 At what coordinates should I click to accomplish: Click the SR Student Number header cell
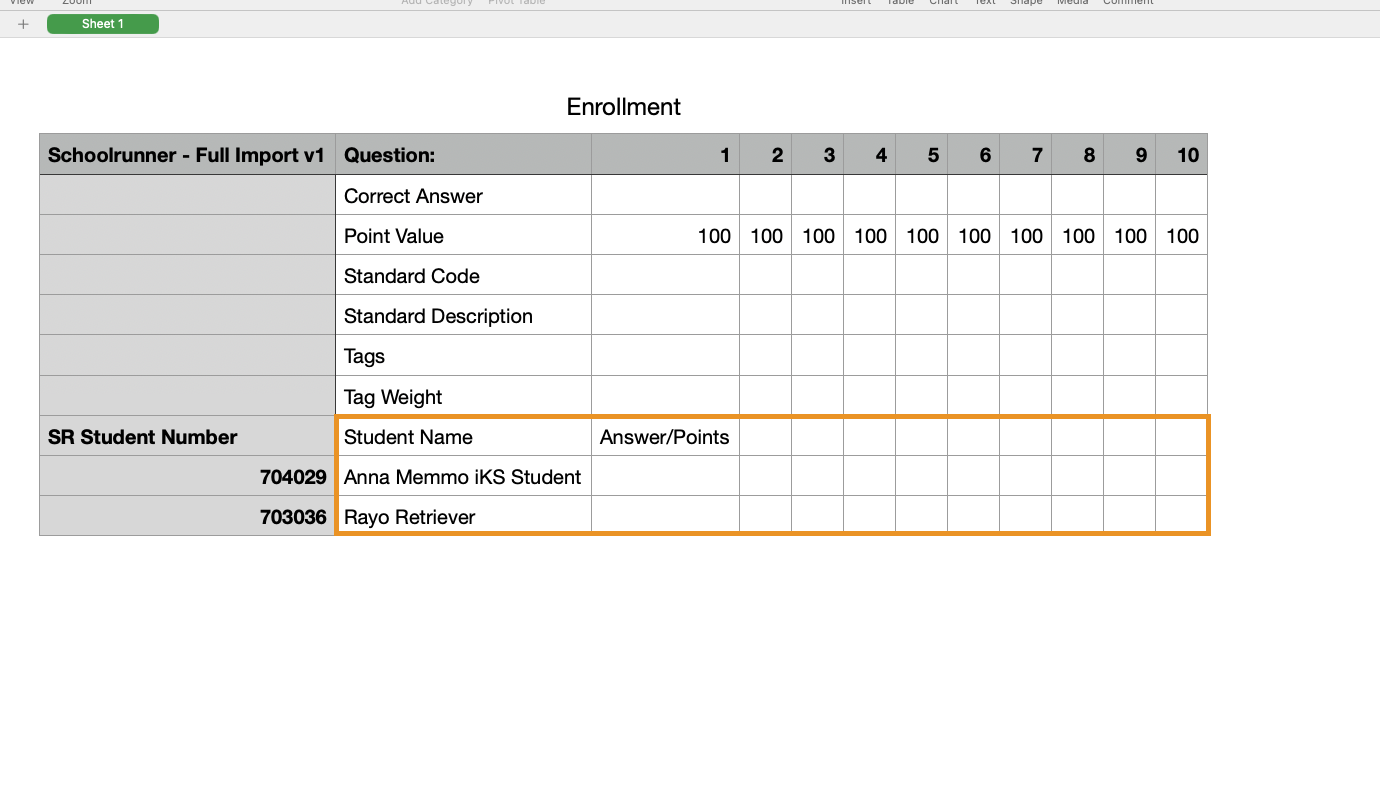188,436
